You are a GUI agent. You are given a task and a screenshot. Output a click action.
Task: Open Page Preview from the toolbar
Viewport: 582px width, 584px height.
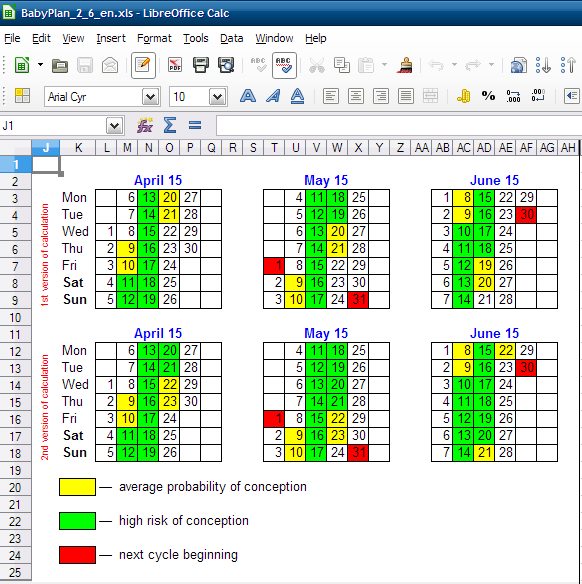coord(226,65)
